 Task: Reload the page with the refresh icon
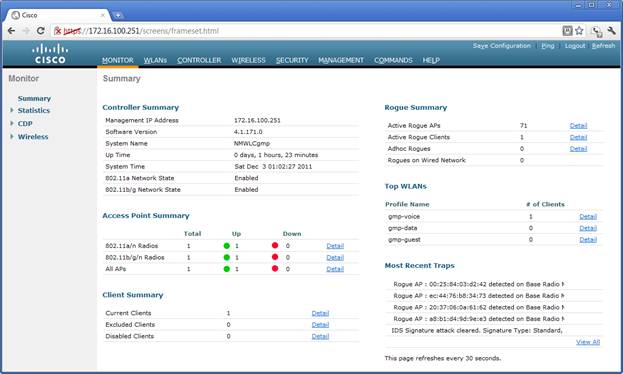click(41, 31)
